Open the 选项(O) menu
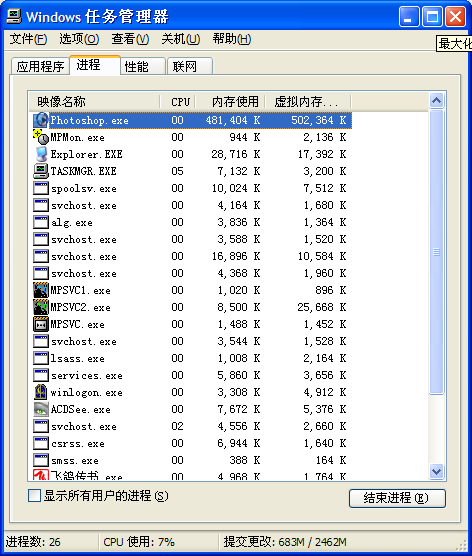This screenshot has width=472, height=556. click(x=79, y=39)
